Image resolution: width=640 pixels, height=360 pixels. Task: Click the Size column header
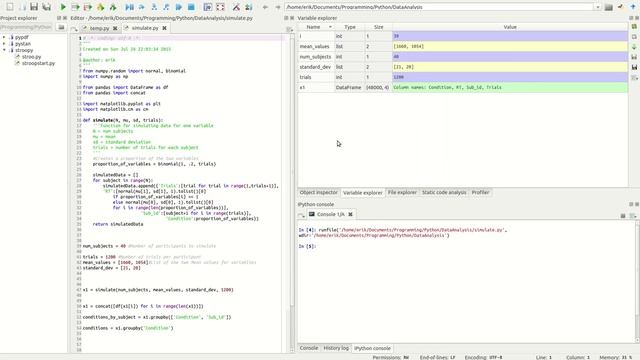[379, 27]
